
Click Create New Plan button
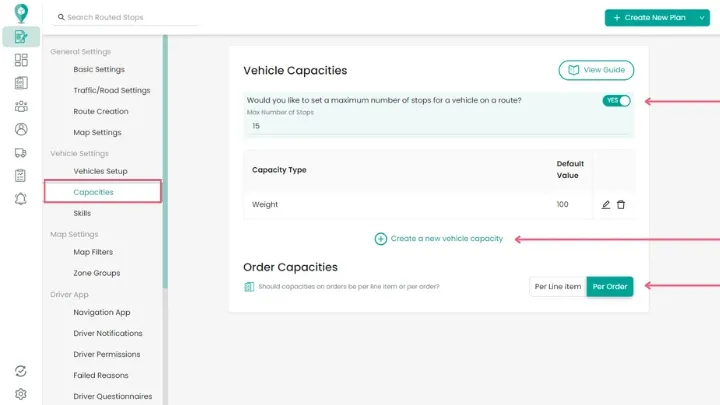click(649, 18)
